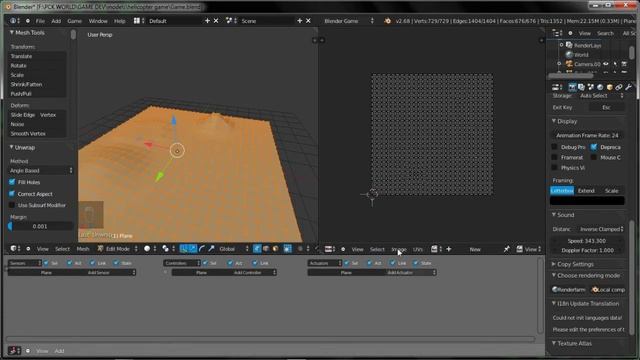
Task: Open the Inverse Clamped distance model dropdown
Action: [x=601, y=229]
